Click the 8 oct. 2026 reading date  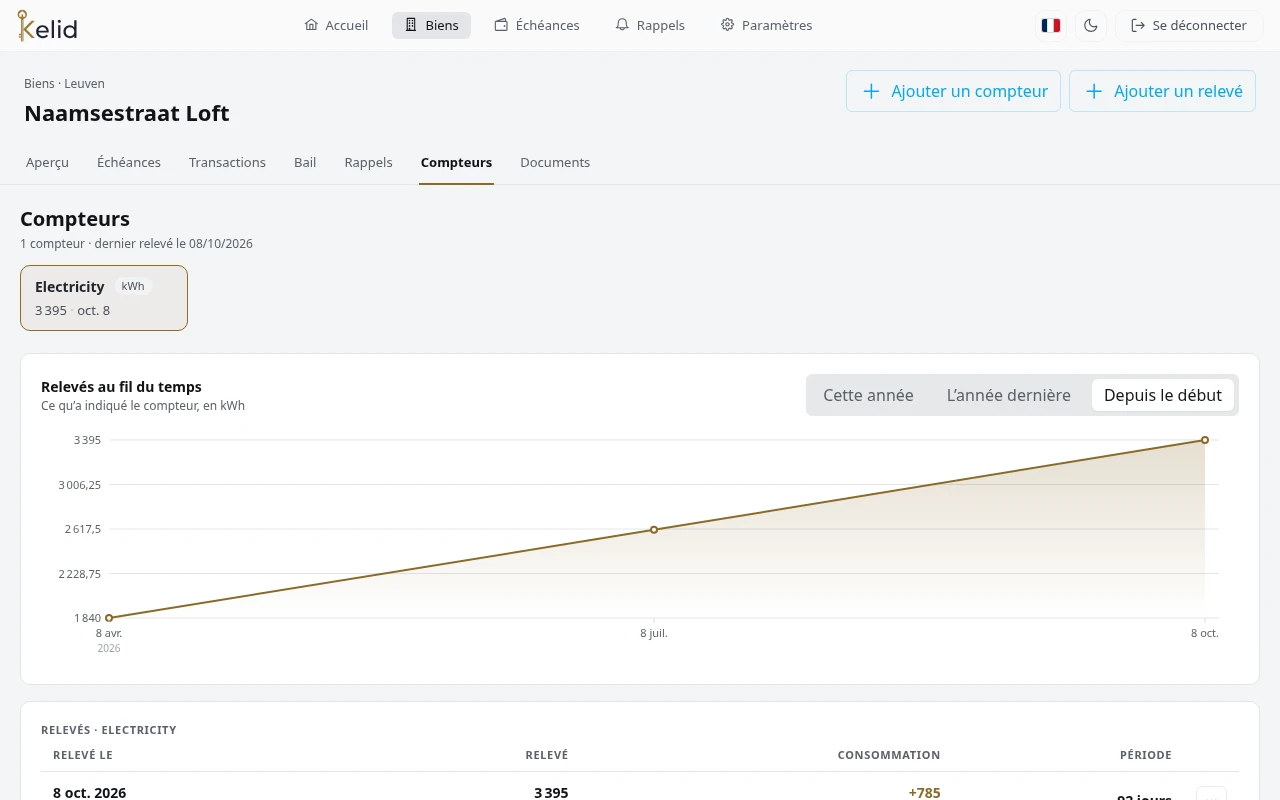pyautogui.click(x=90, y=792)
